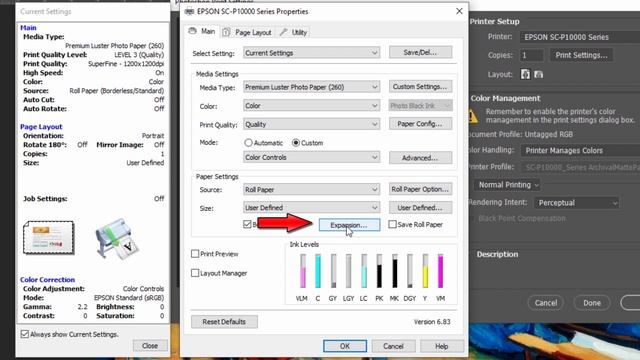
Task: Click the User Defined... button
Action: [420, 207]
